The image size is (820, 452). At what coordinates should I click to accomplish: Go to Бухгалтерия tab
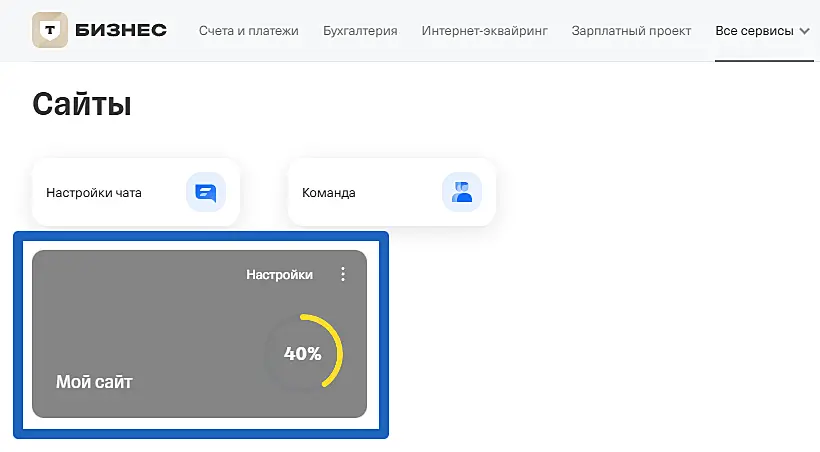pyautogui.click(x=360, y=31)
